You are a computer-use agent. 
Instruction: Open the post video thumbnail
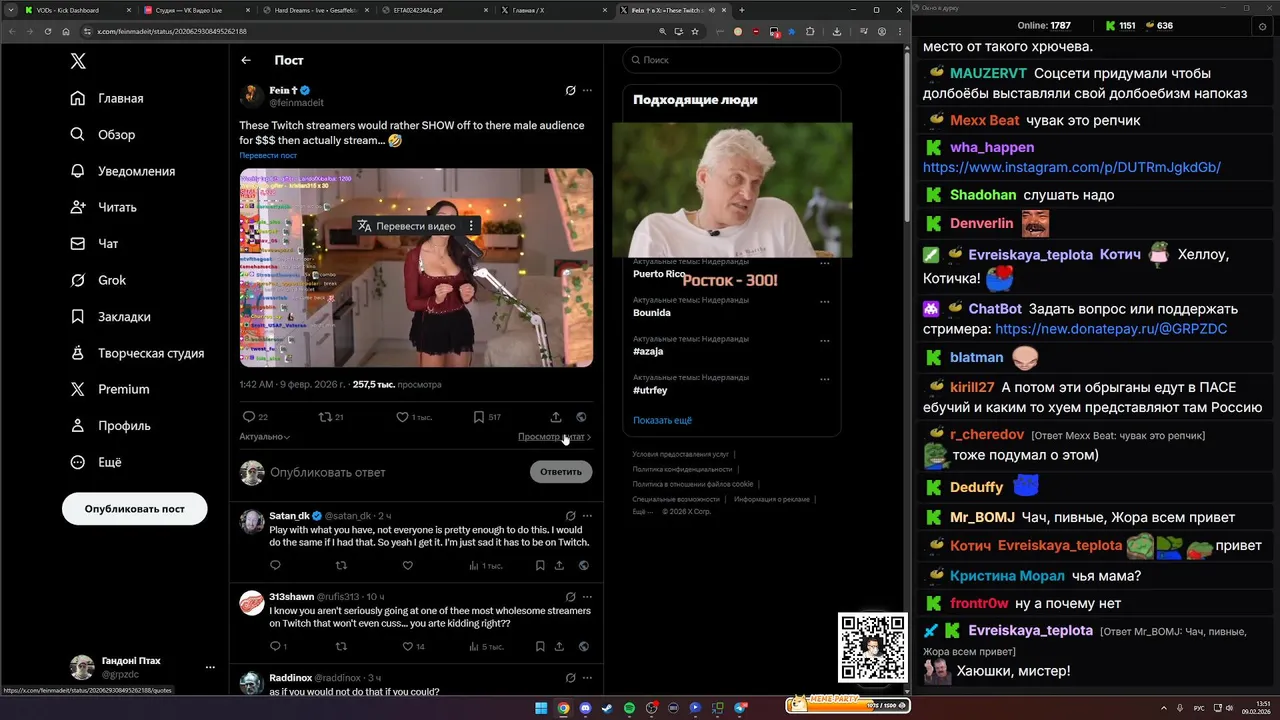pos(416,267)
